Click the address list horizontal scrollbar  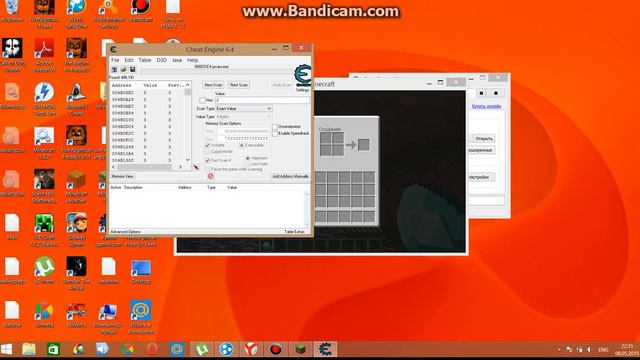(147, 167)
